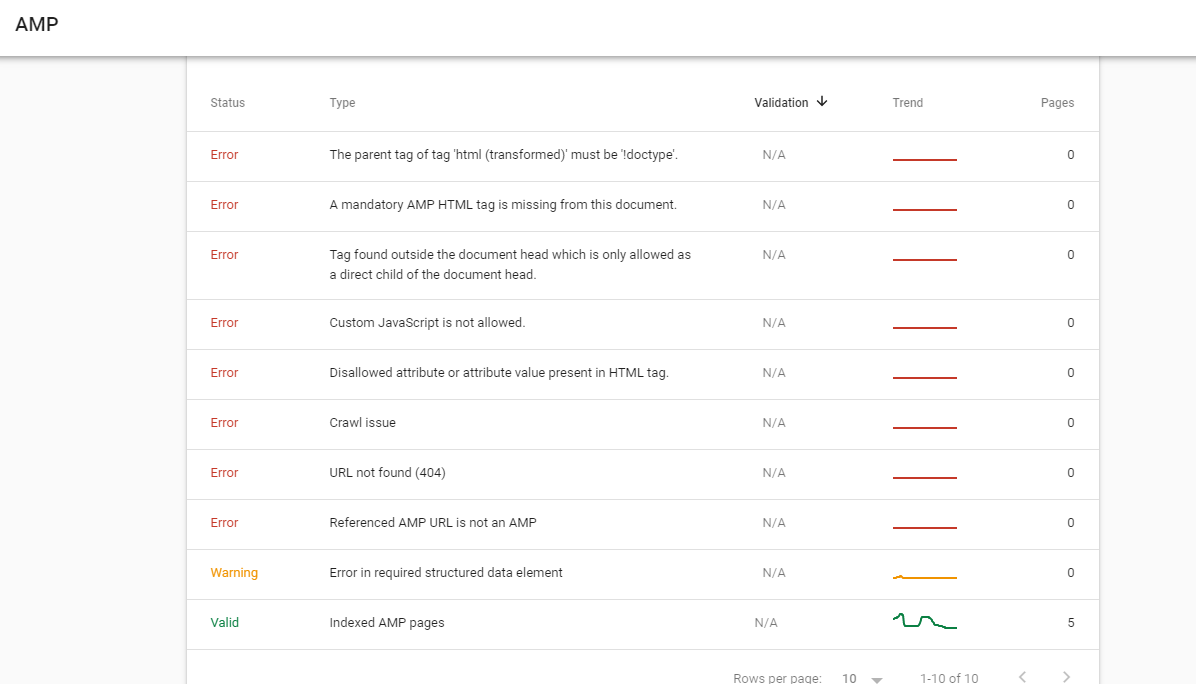Image resolution: width=1196 pixels, height=684 pixels.
Task: Open 'Error in required structured data element' warning
Action: click(x=446, y=573)
